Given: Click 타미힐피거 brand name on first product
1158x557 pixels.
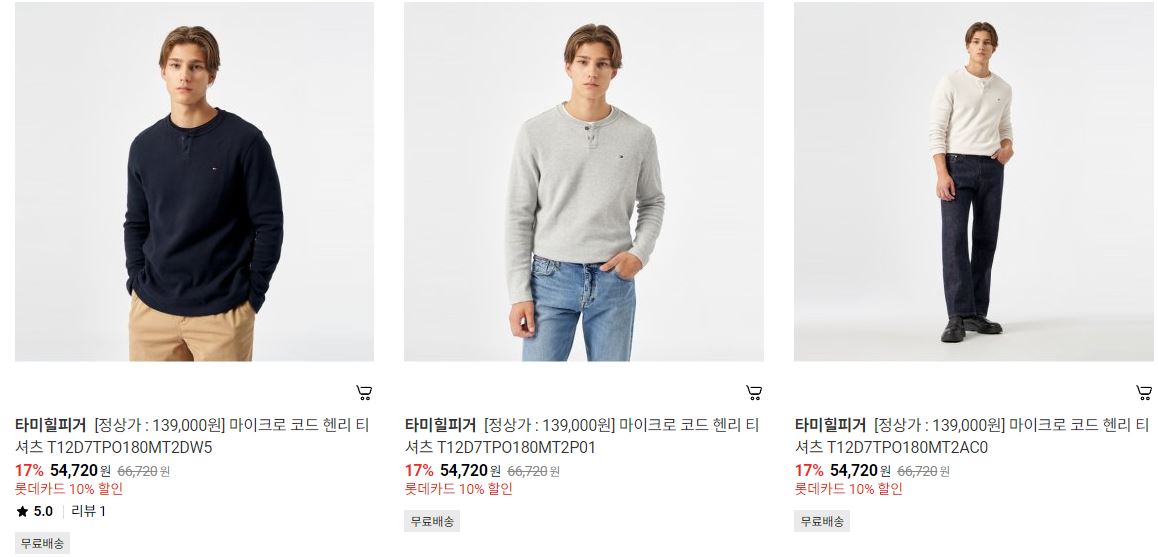Looking at the screenshot, I should coord(50,426).
